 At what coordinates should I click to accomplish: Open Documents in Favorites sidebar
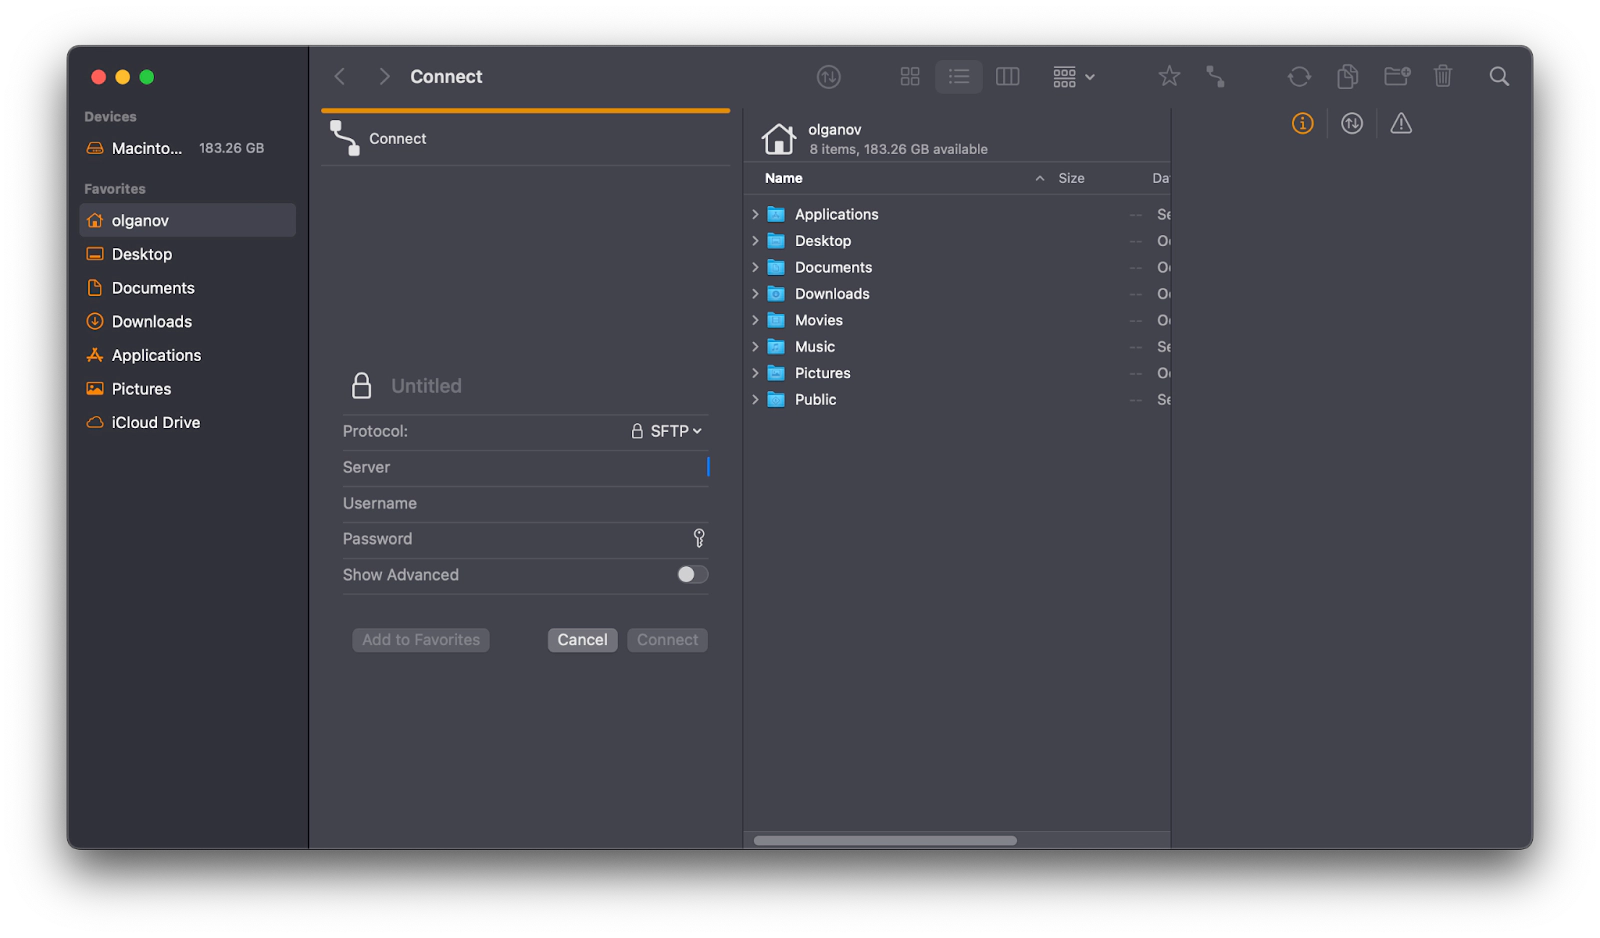[x=187, y=288]
